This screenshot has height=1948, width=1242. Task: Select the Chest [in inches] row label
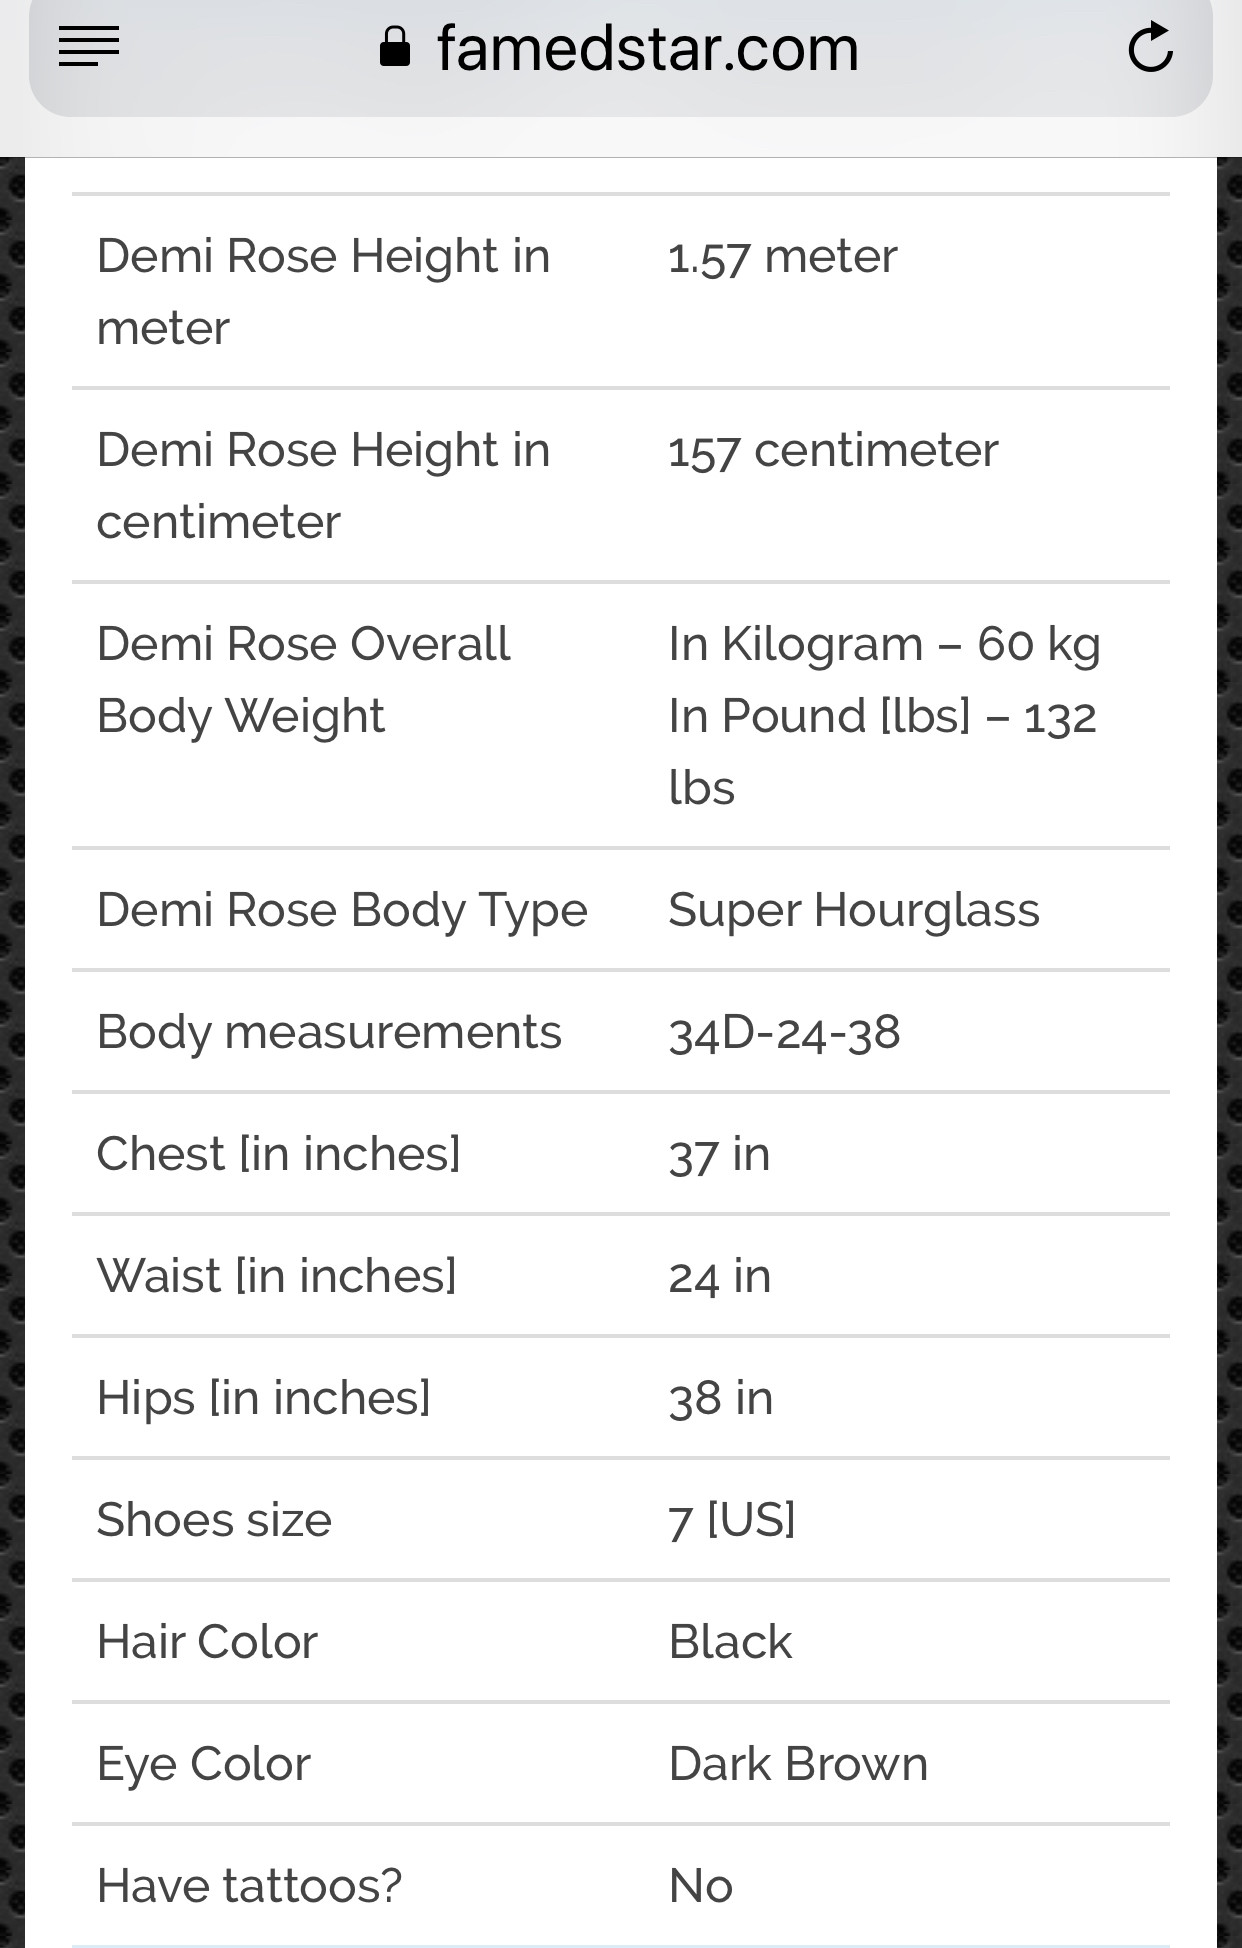[278, 1155]
